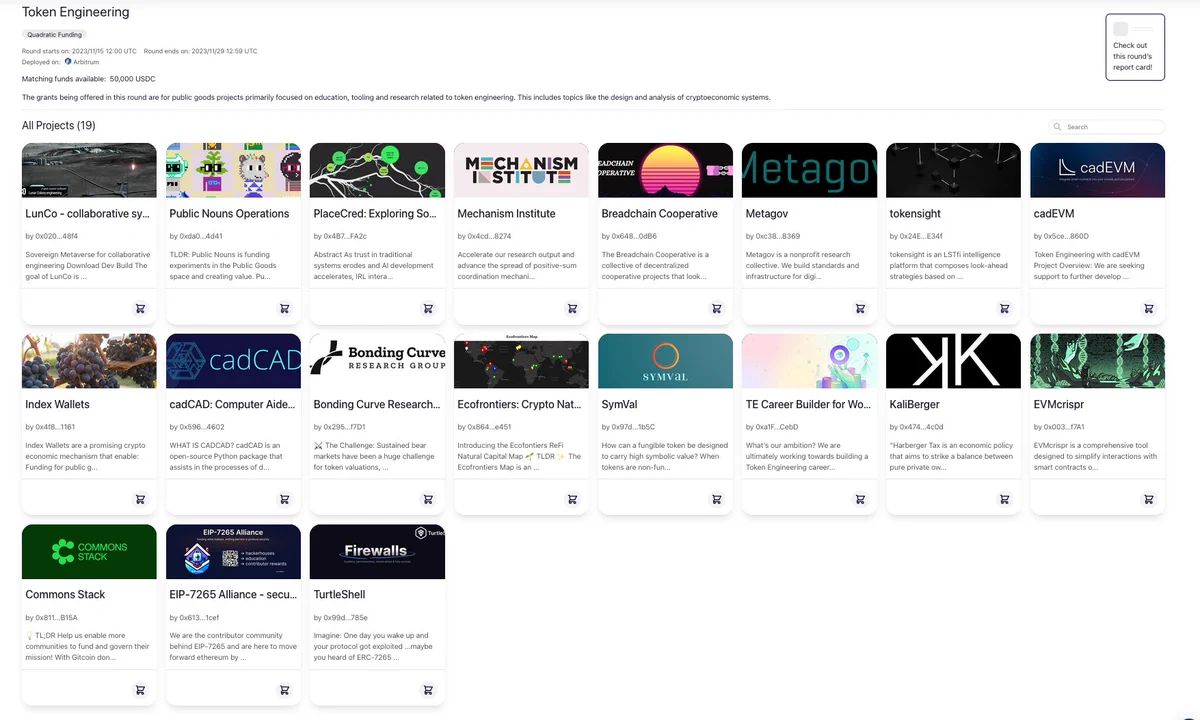Open EVMcrispr title link
The width and height of the screenshot is (1200, 720).
pyautogui.click(x=1061, y=405)
